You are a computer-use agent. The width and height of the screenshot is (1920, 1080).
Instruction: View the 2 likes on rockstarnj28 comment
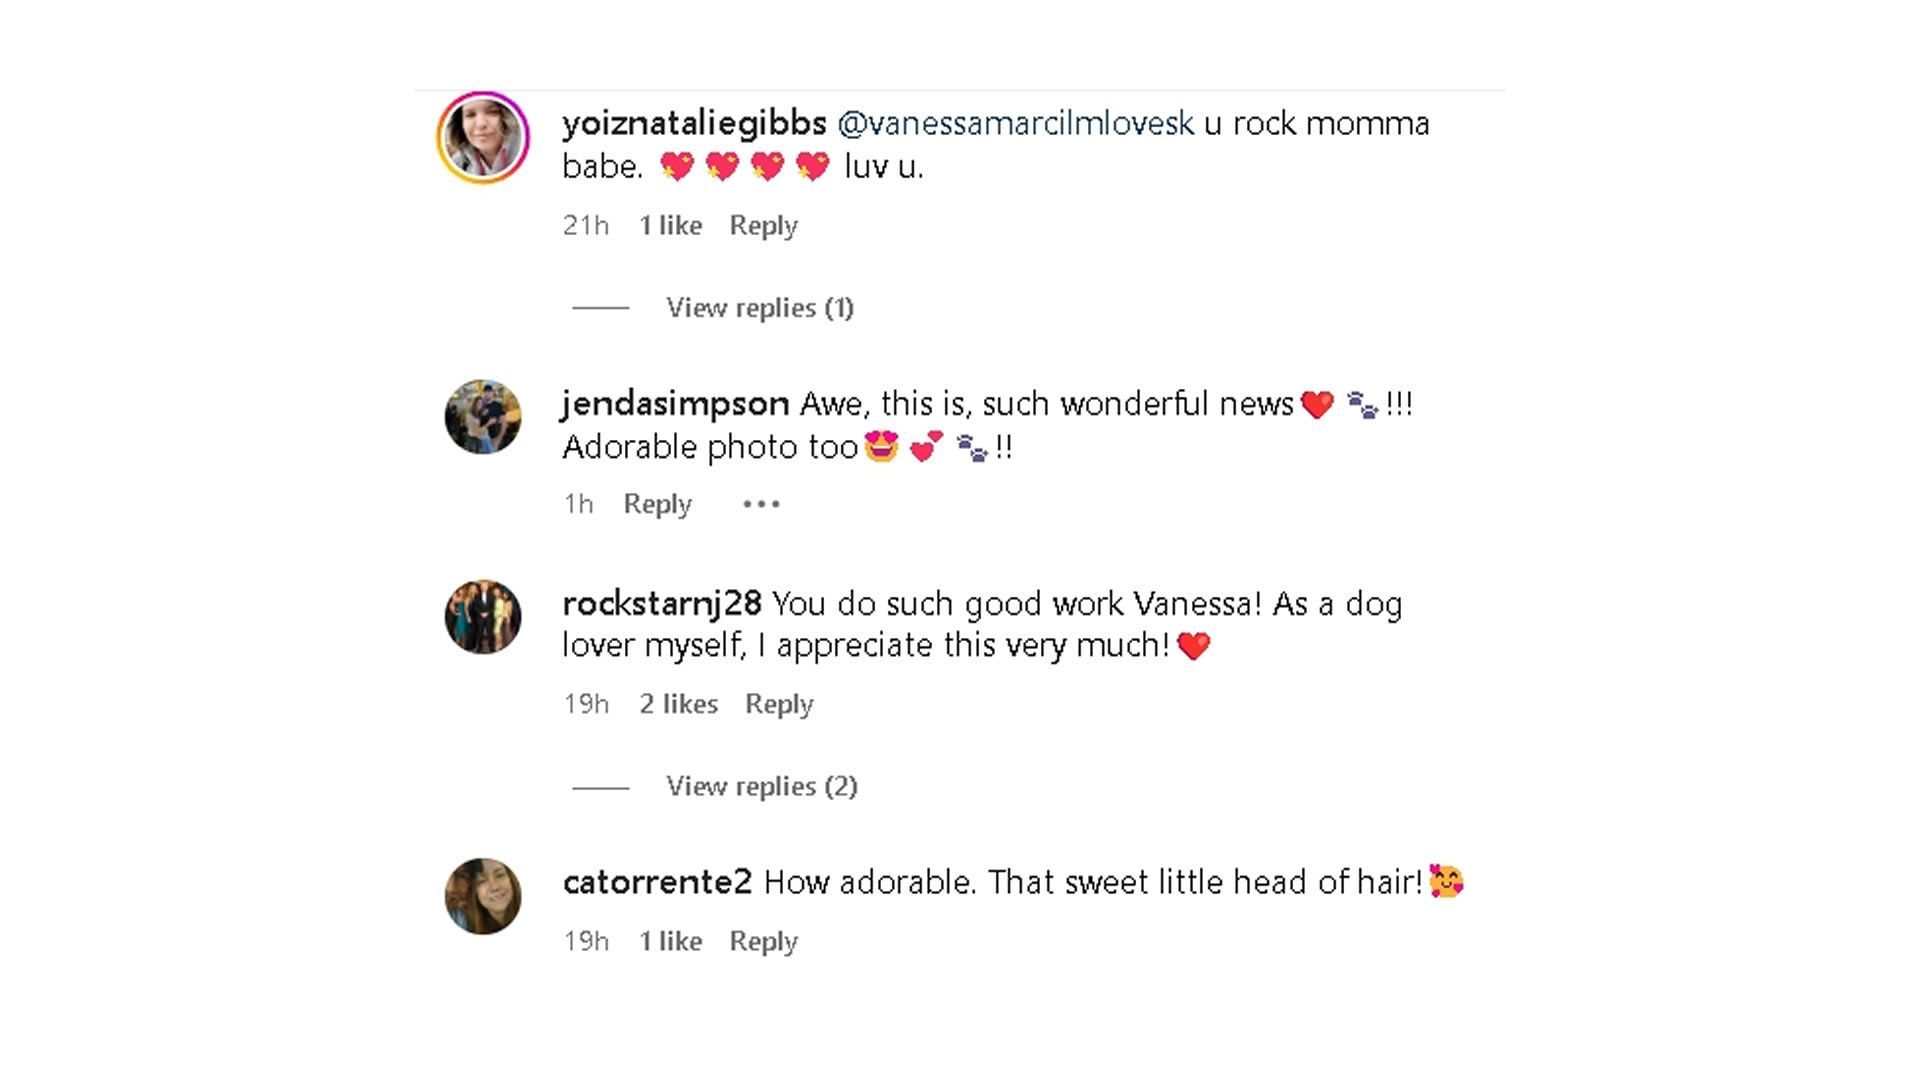[678, 704]
